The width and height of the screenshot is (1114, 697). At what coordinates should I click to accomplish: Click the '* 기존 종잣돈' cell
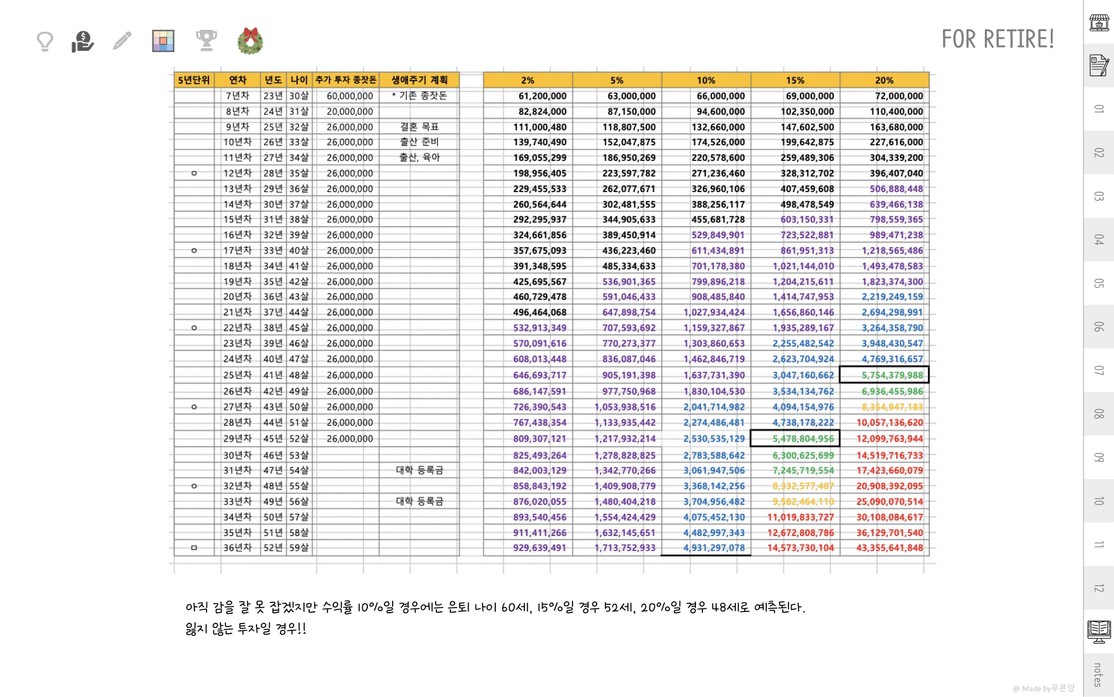pyautogui.click(x=419, y=96)
